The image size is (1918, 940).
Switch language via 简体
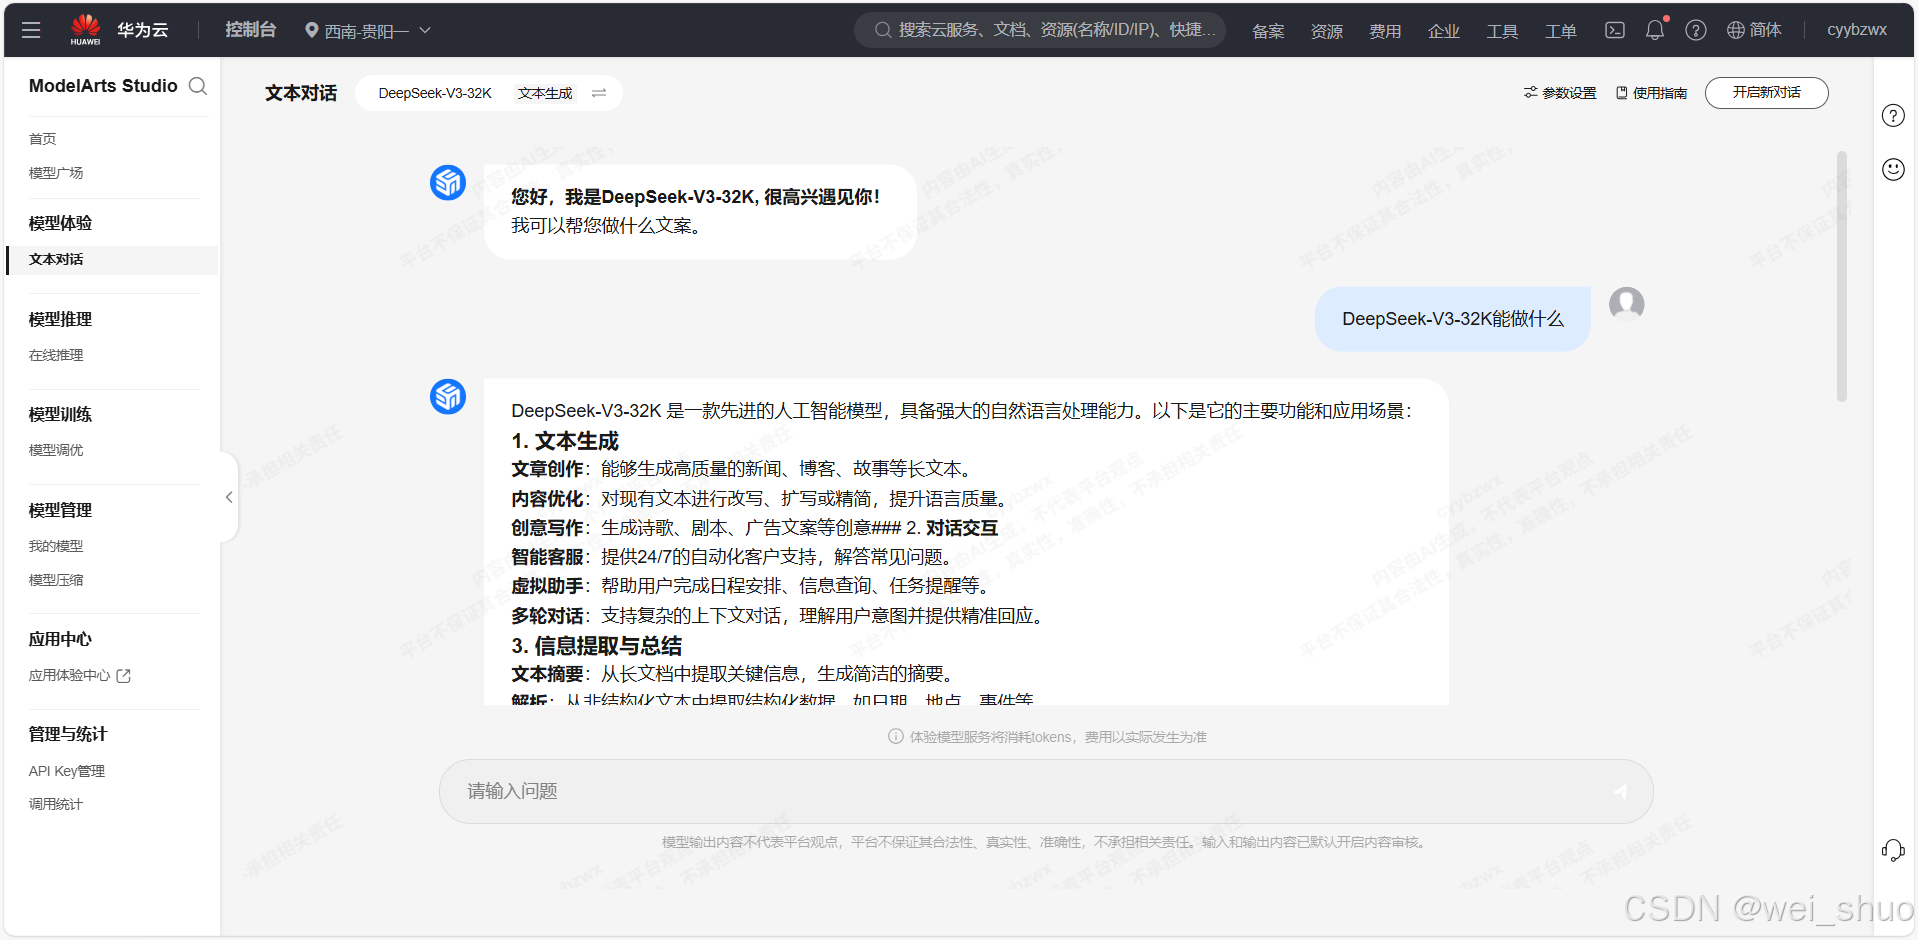click(1765, 30)
